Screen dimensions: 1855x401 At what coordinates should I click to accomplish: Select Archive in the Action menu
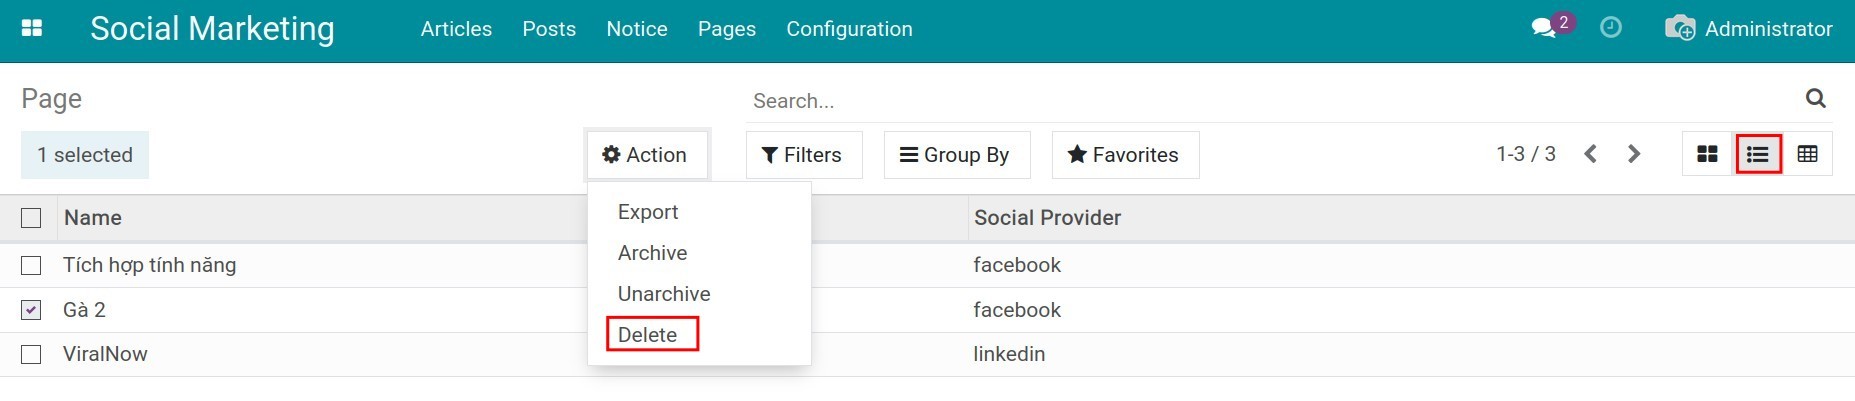(x=652, y=253)
